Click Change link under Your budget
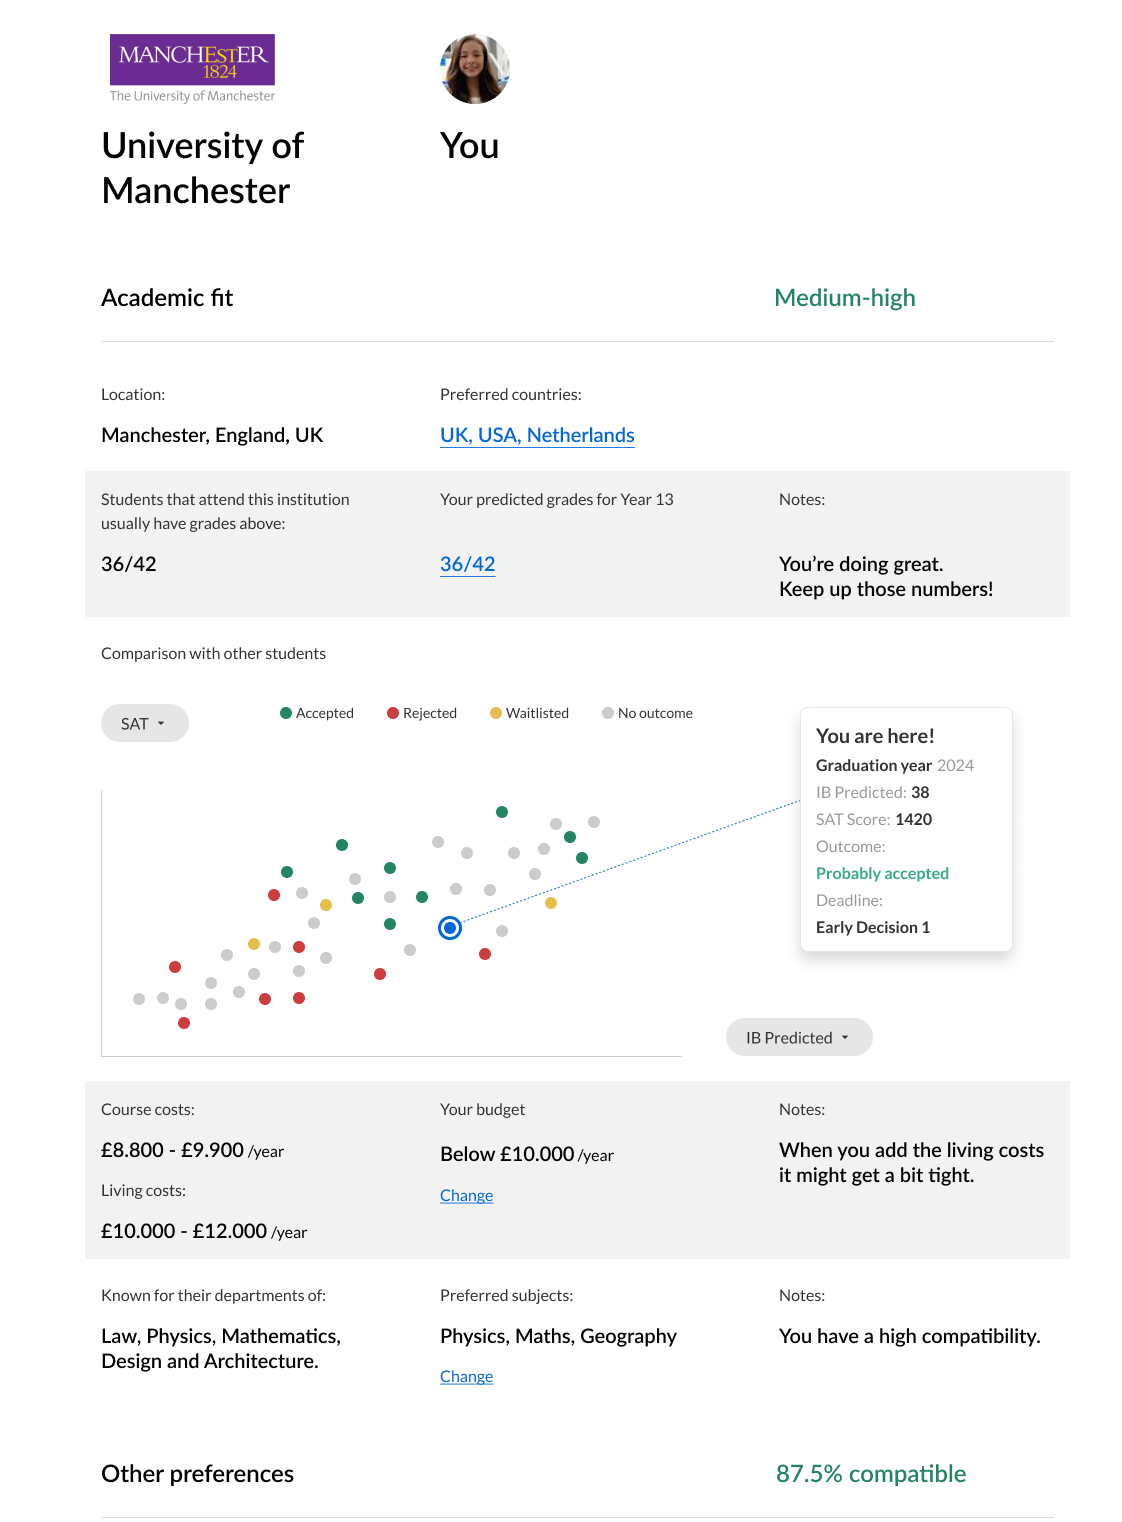Viewport: 1122px width, 1522px height. (x=466, y=1195)
